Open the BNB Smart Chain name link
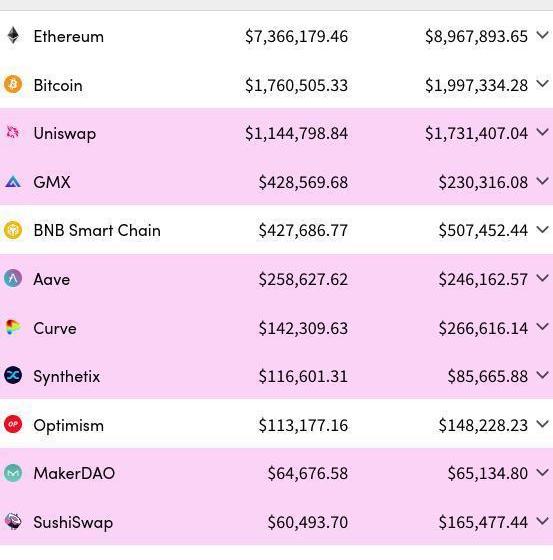Viewport: 553px width, 560px height. (x=97, y=230)
